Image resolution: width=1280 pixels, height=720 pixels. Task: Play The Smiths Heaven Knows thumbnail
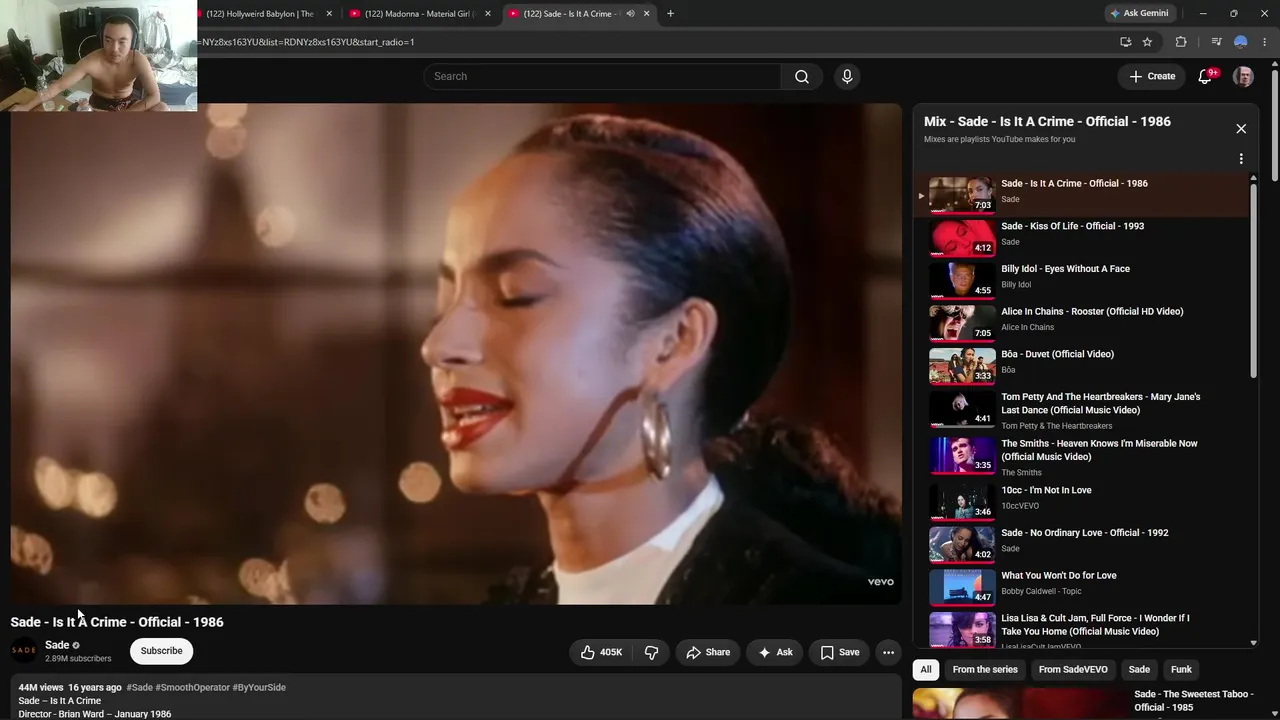[963, 455]
